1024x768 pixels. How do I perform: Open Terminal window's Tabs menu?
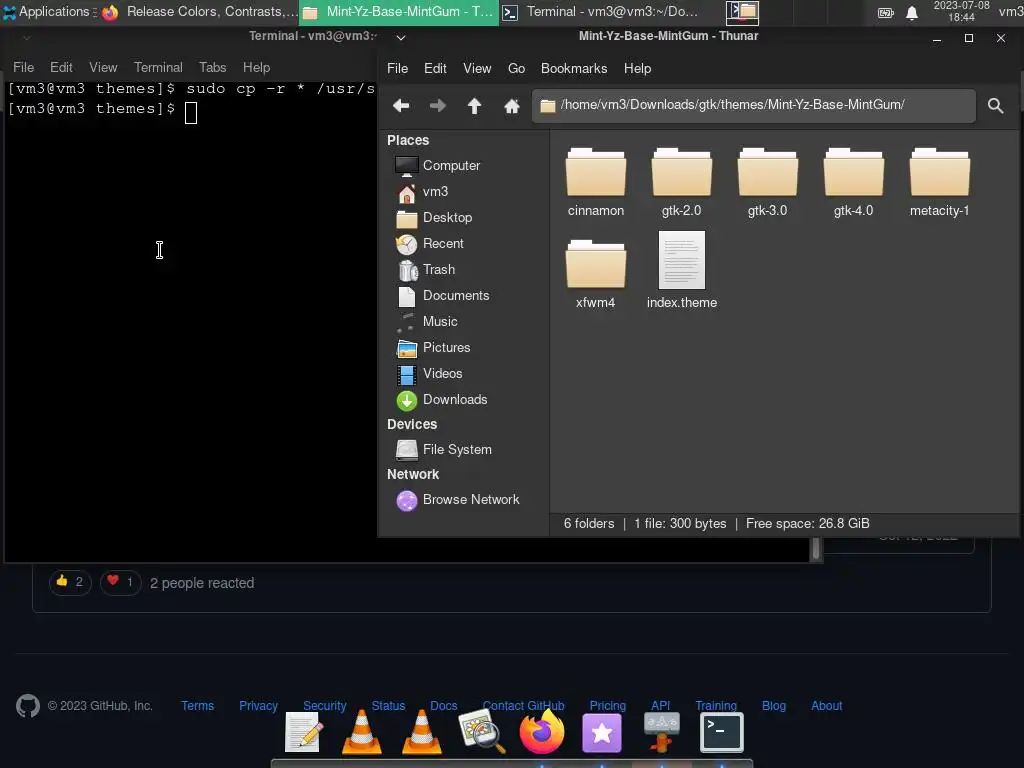click(x=212, y=67)
